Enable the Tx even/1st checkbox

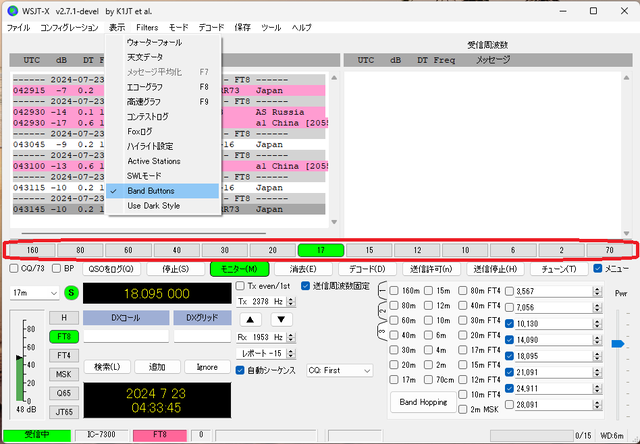(241, 286)
